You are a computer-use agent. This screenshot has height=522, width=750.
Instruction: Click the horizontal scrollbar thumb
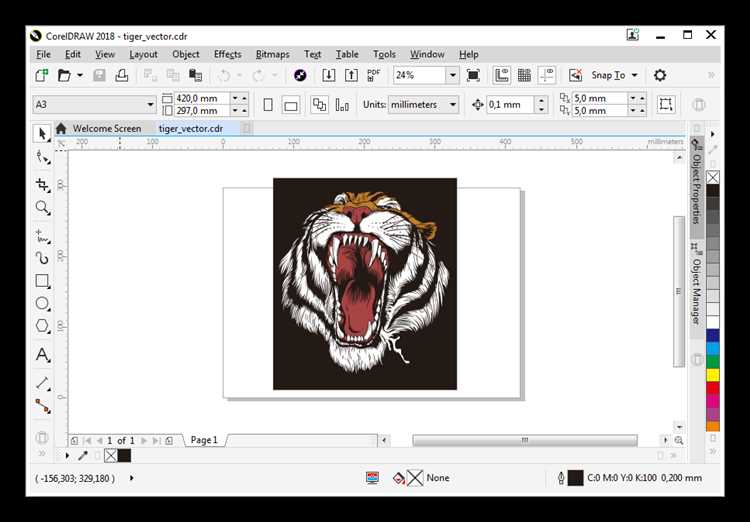click(x=525, y=440)
